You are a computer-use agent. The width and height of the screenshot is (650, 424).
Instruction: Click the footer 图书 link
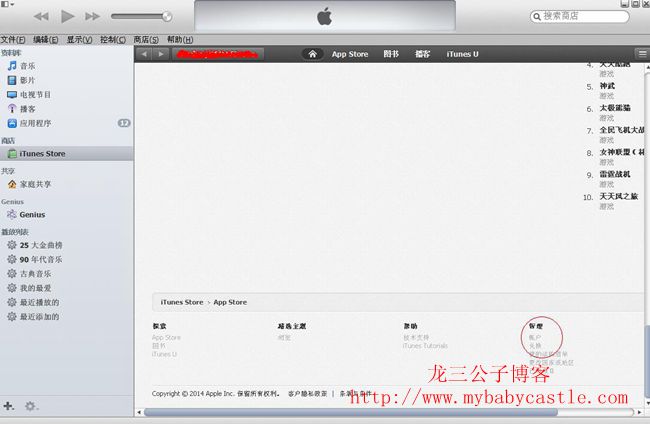158,346
